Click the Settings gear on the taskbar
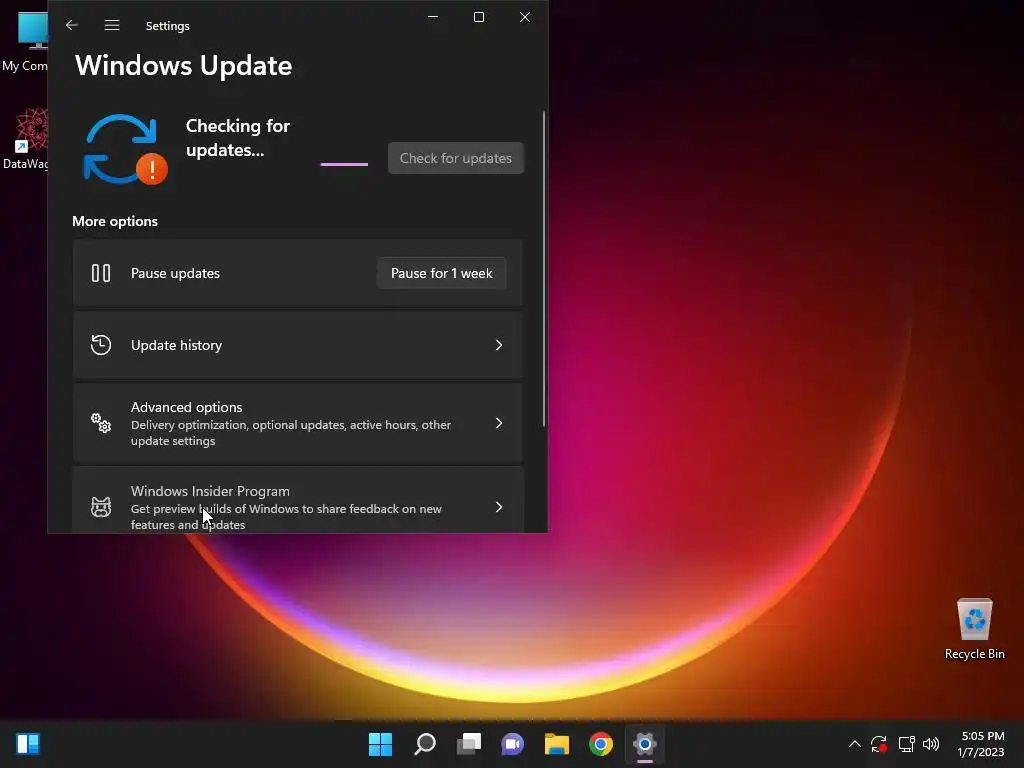1024x768 pixels. (x=645, y=744)
